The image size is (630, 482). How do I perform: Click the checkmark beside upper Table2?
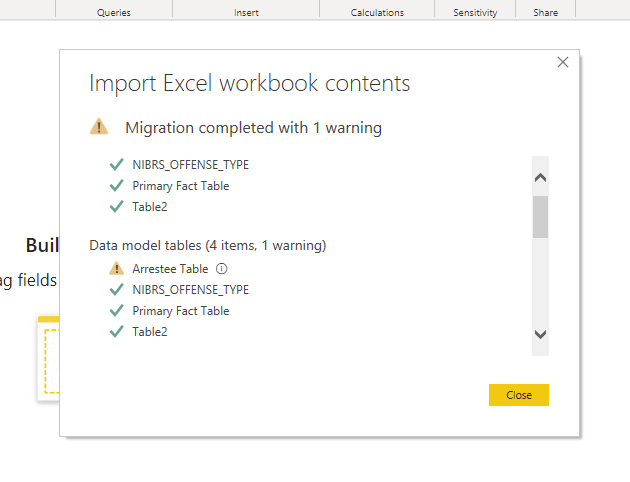(x=117, y=206)
